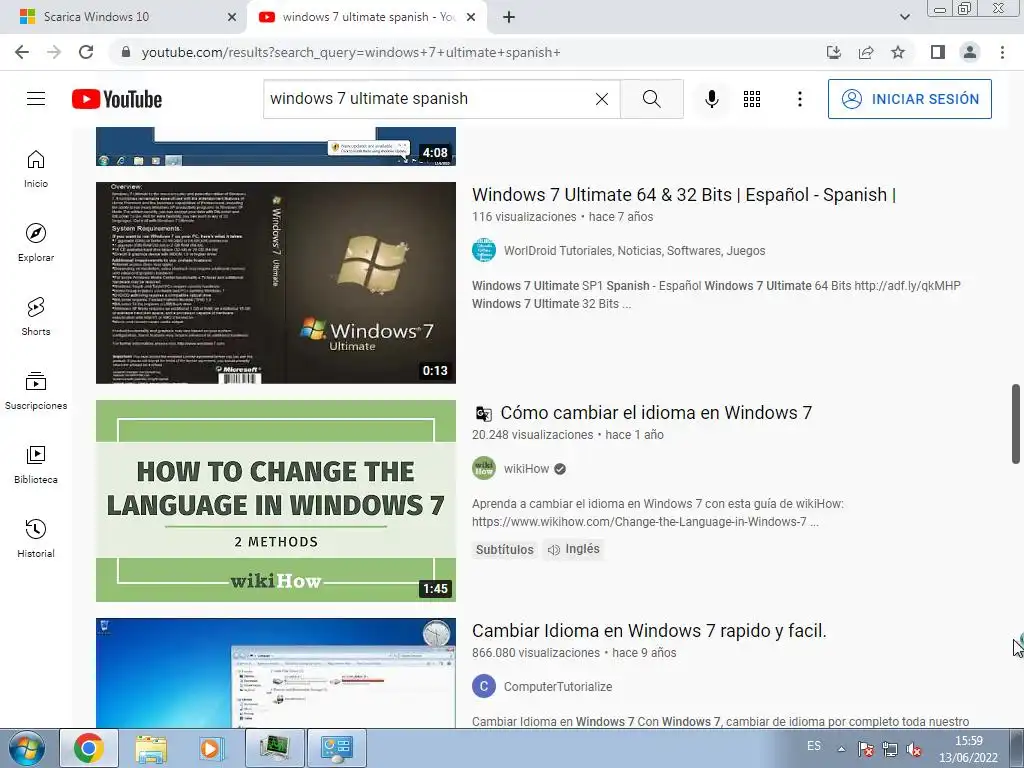Open the Windows Start menu
1024x768 pixels.
(x=26, y=748)
